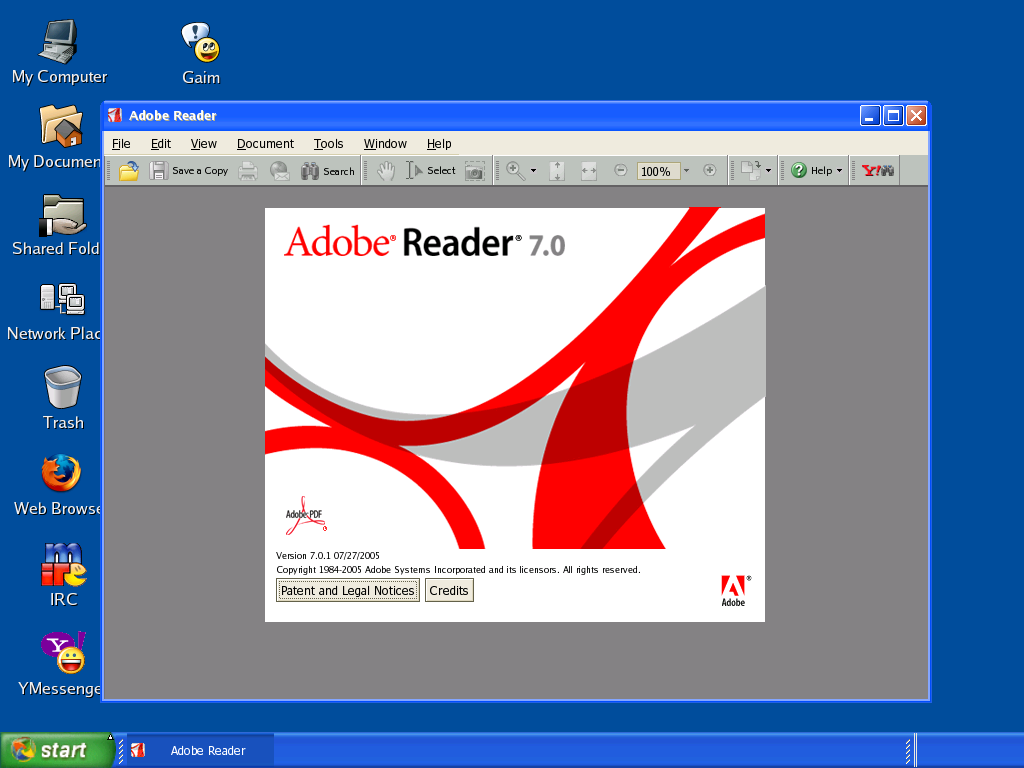Click the Version 7.0.1 07/27/2005 text
The image size is (1024, 768).
[328, 556]
